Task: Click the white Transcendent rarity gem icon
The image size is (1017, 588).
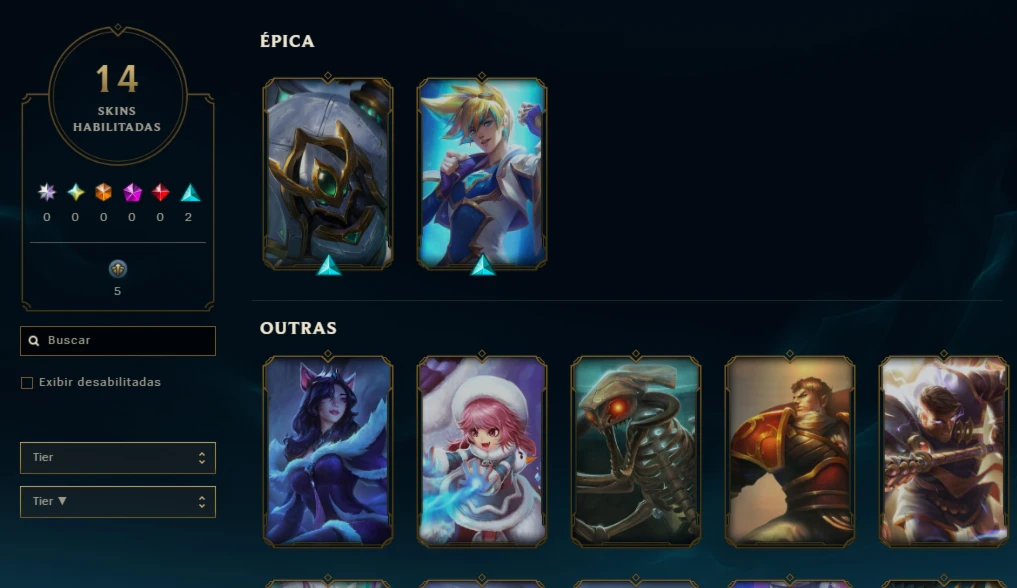Action: [x=47, y=193]
